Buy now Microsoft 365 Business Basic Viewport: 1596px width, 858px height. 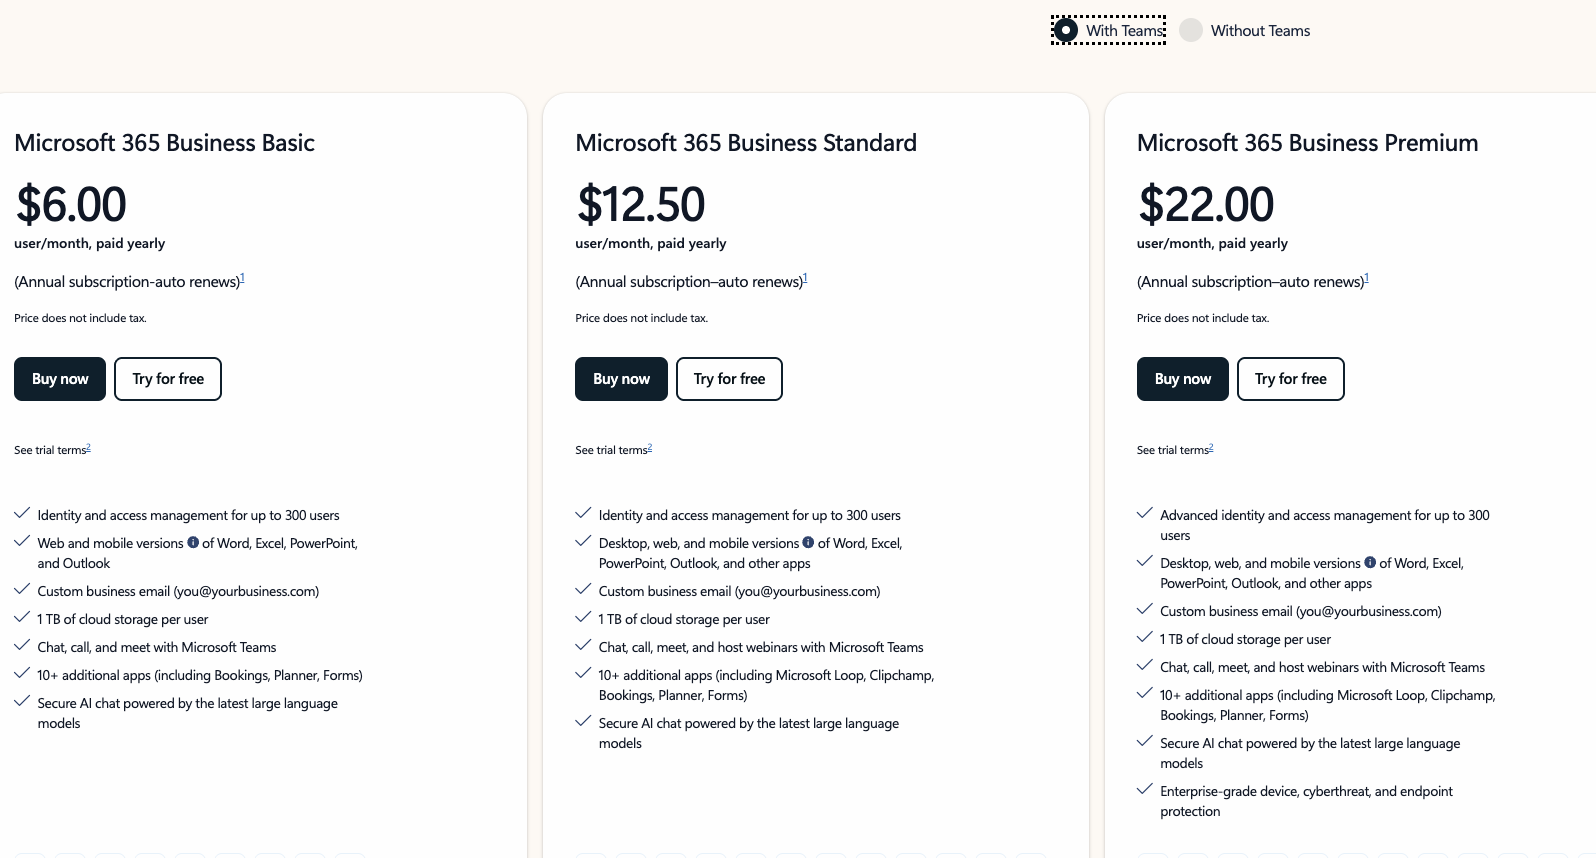click(60, 379)
